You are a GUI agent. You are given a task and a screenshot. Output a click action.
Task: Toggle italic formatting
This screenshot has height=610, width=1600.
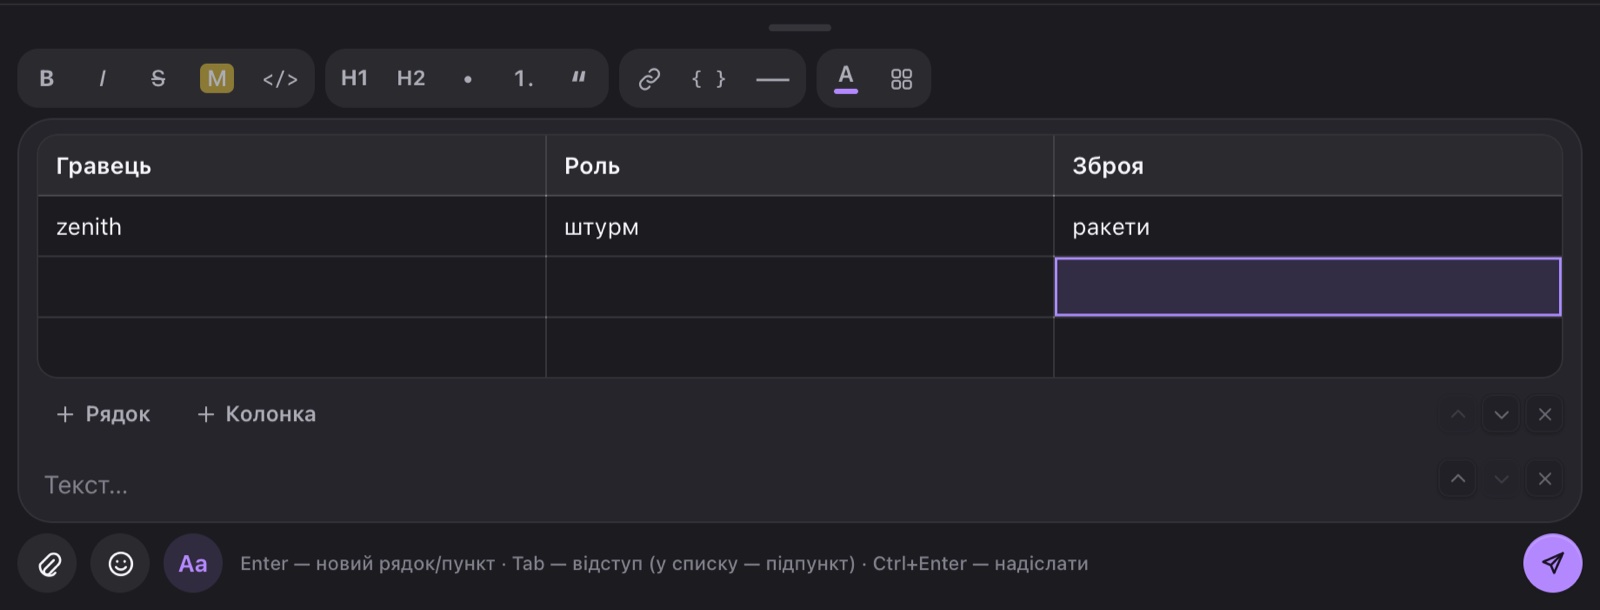(x=102, y=78)
